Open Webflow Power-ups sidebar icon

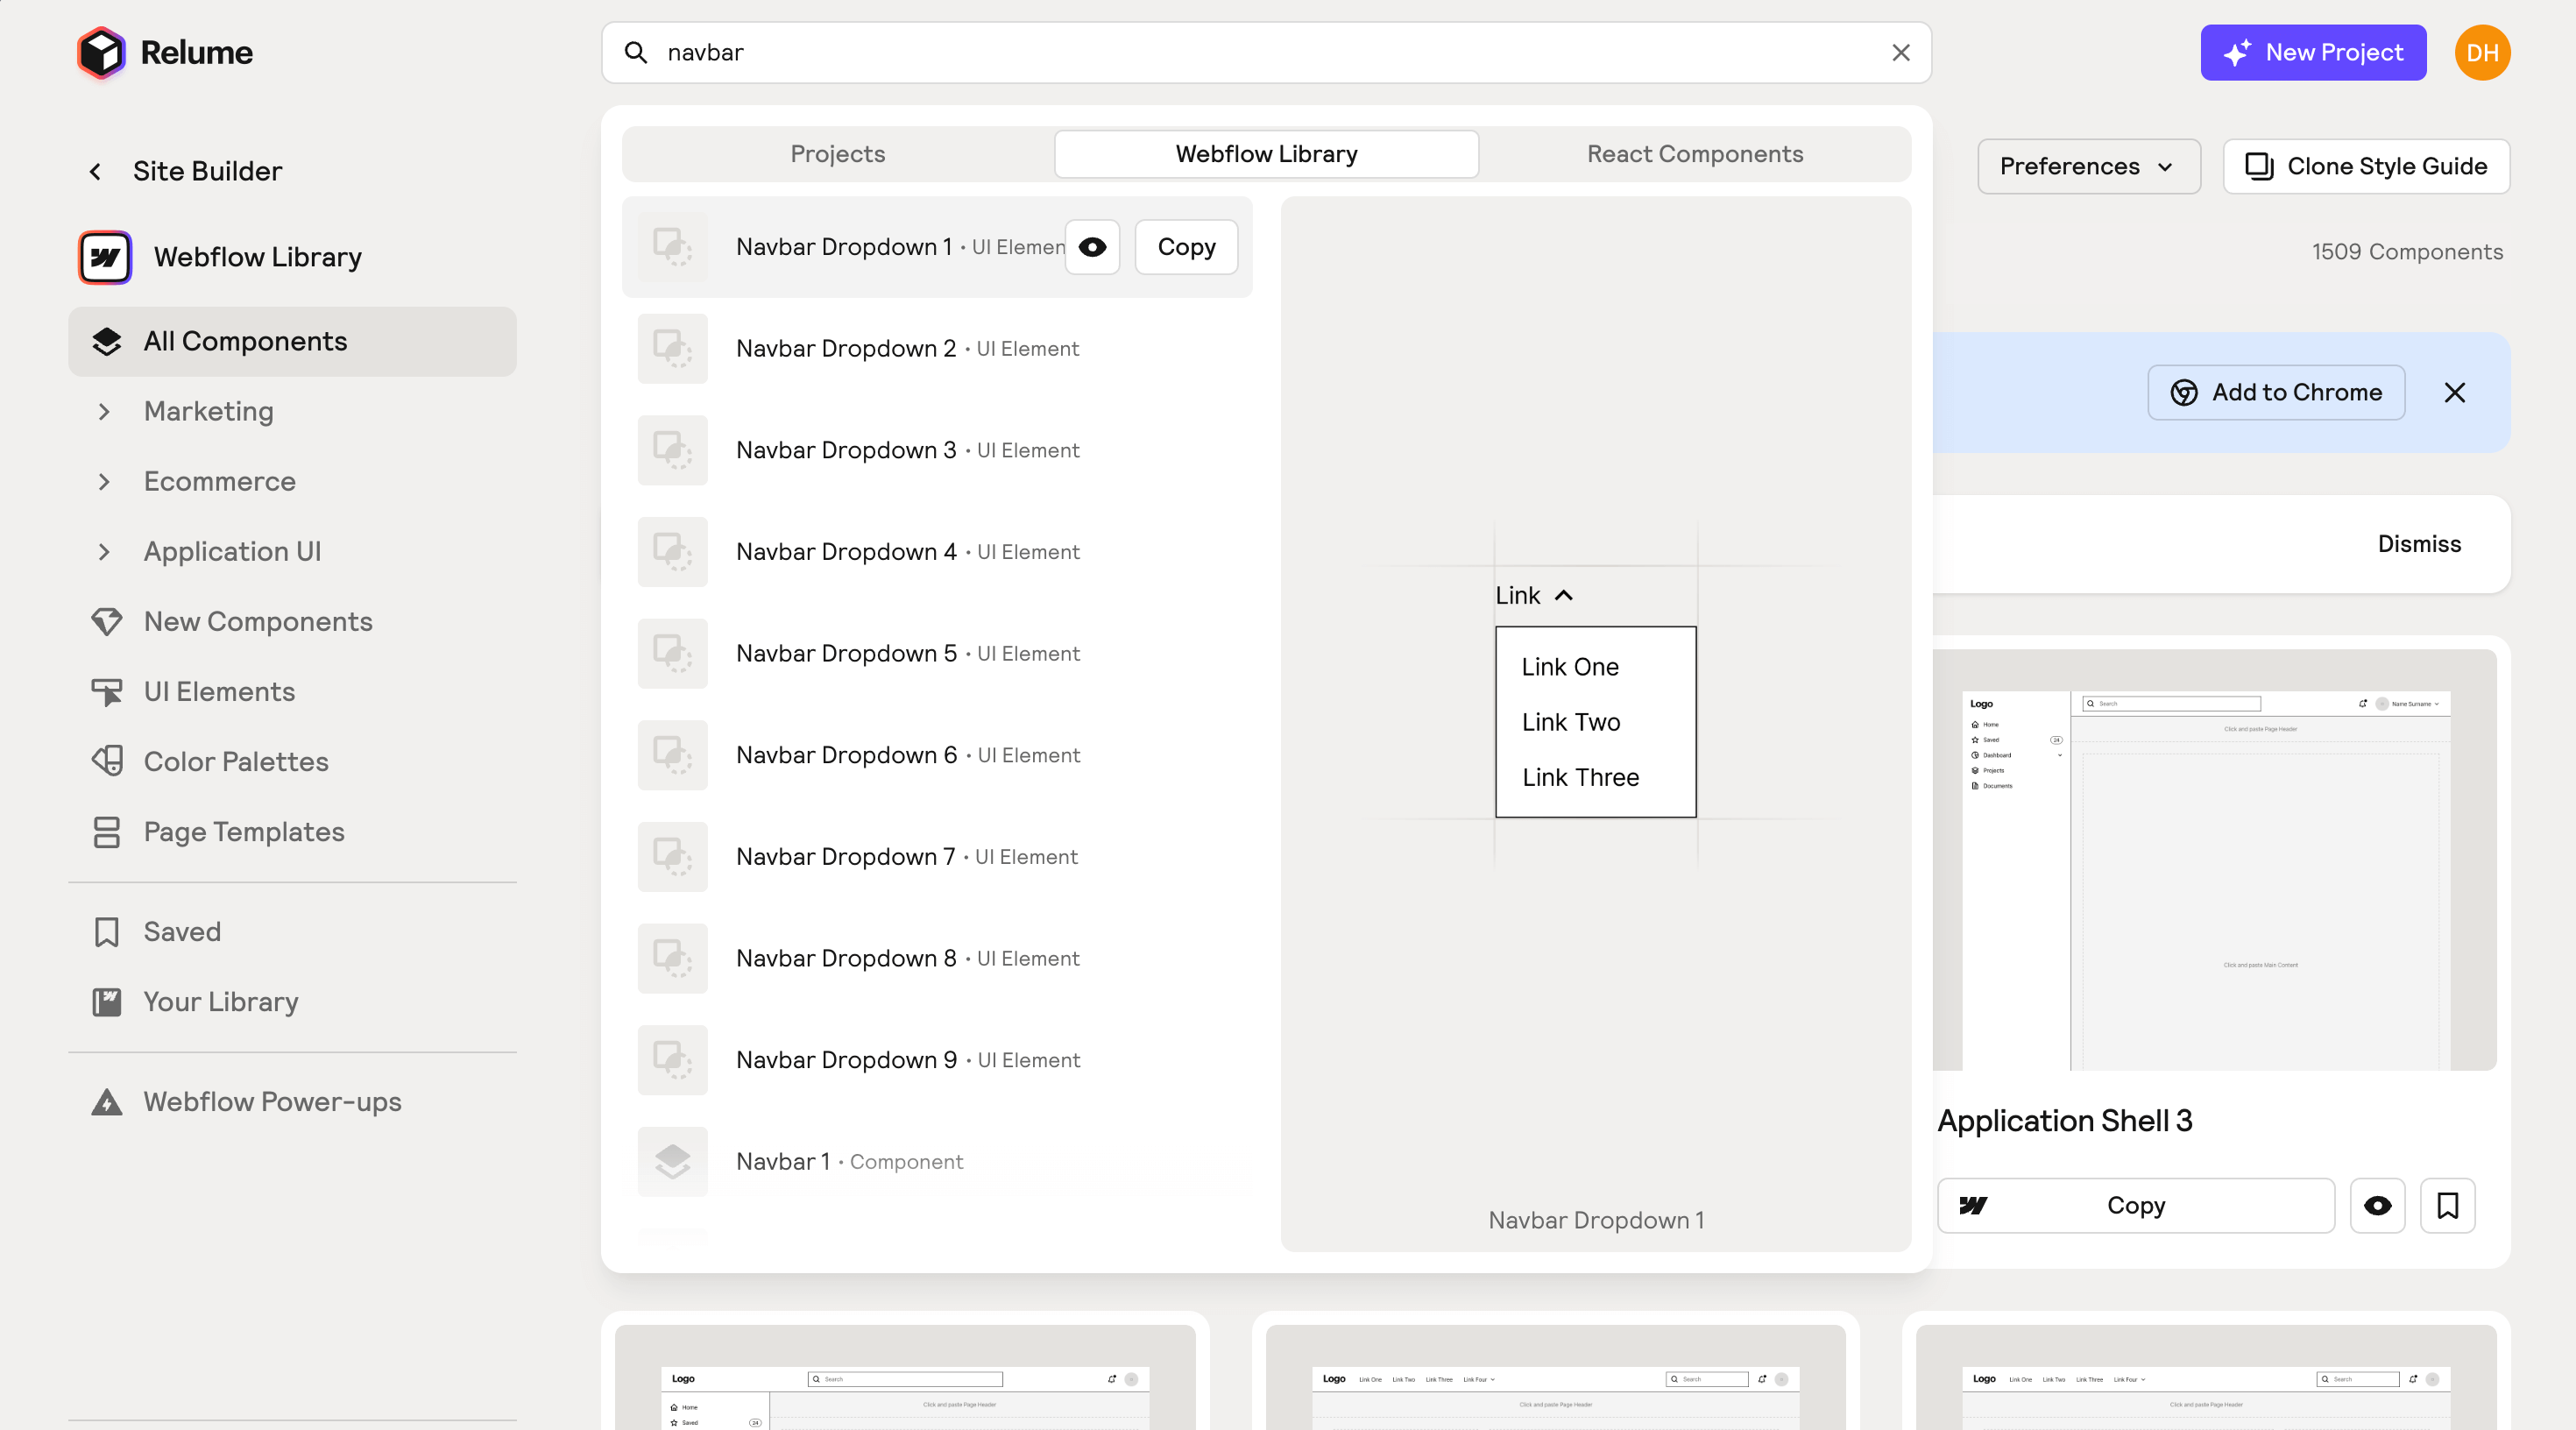[x=106, y=1101]
